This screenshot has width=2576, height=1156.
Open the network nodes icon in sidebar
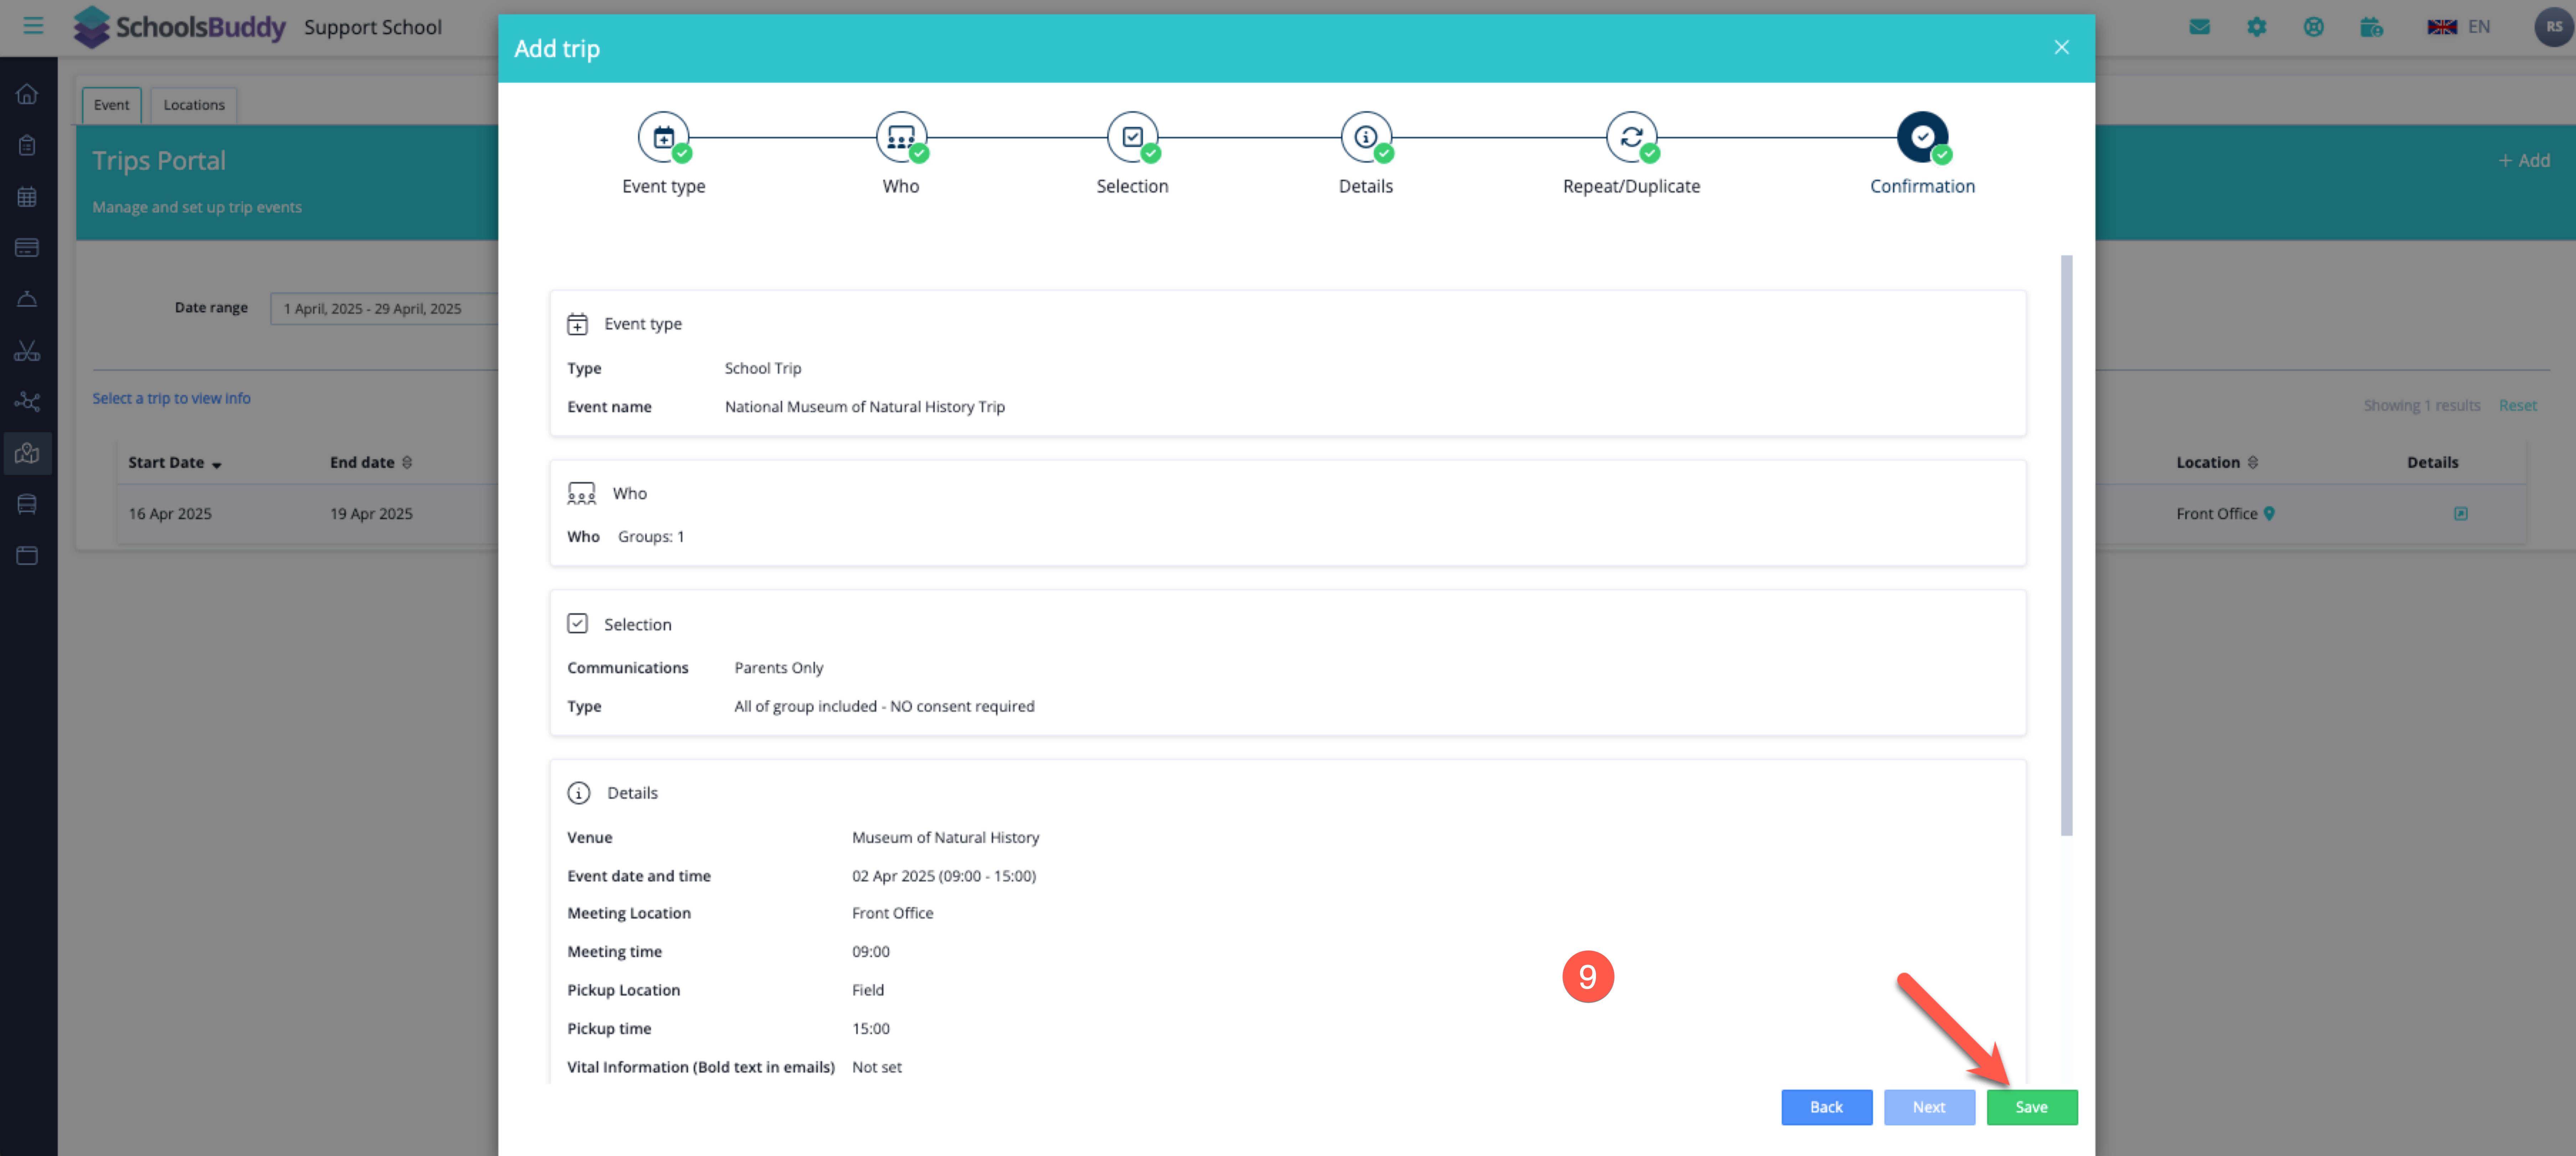pyautogui.click(x=27, y=401)
